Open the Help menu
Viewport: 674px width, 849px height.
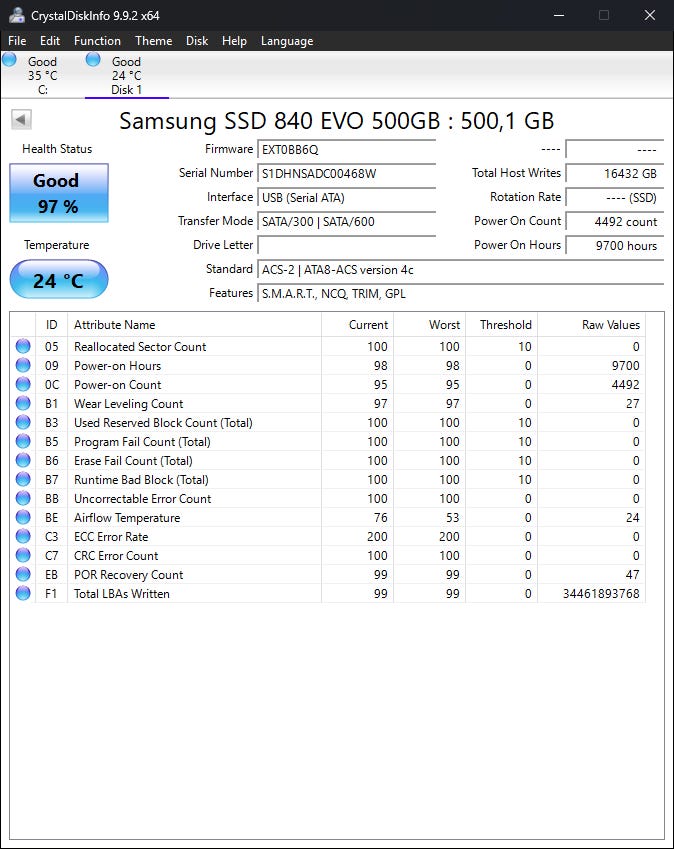pos(234,41)
